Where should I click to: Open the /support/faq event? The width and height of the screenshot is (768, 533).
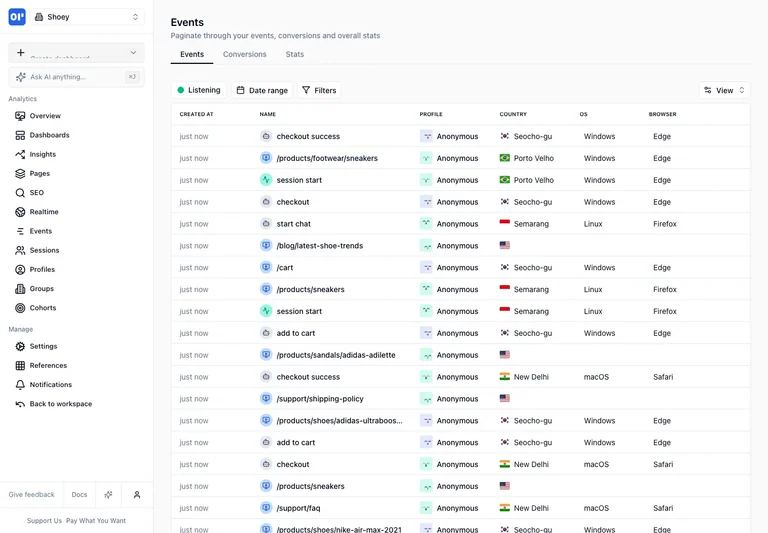pyautogui.click(x=298, y=509)
